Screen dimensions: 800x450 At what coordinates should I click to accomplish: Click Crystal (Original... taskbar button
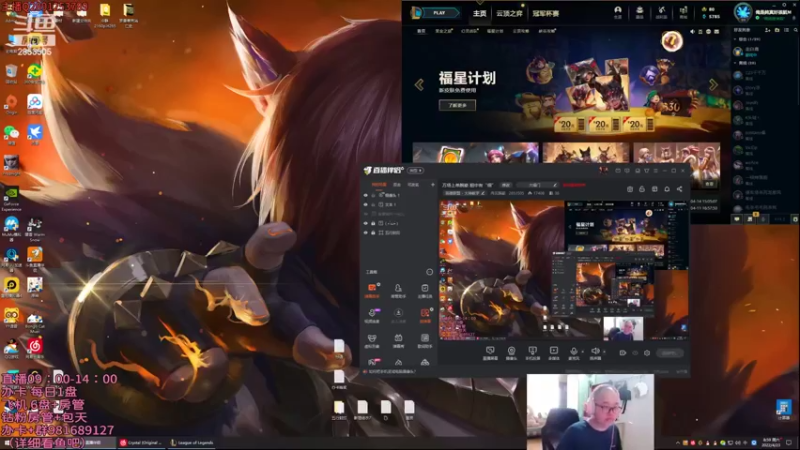(x=142, y=443)
